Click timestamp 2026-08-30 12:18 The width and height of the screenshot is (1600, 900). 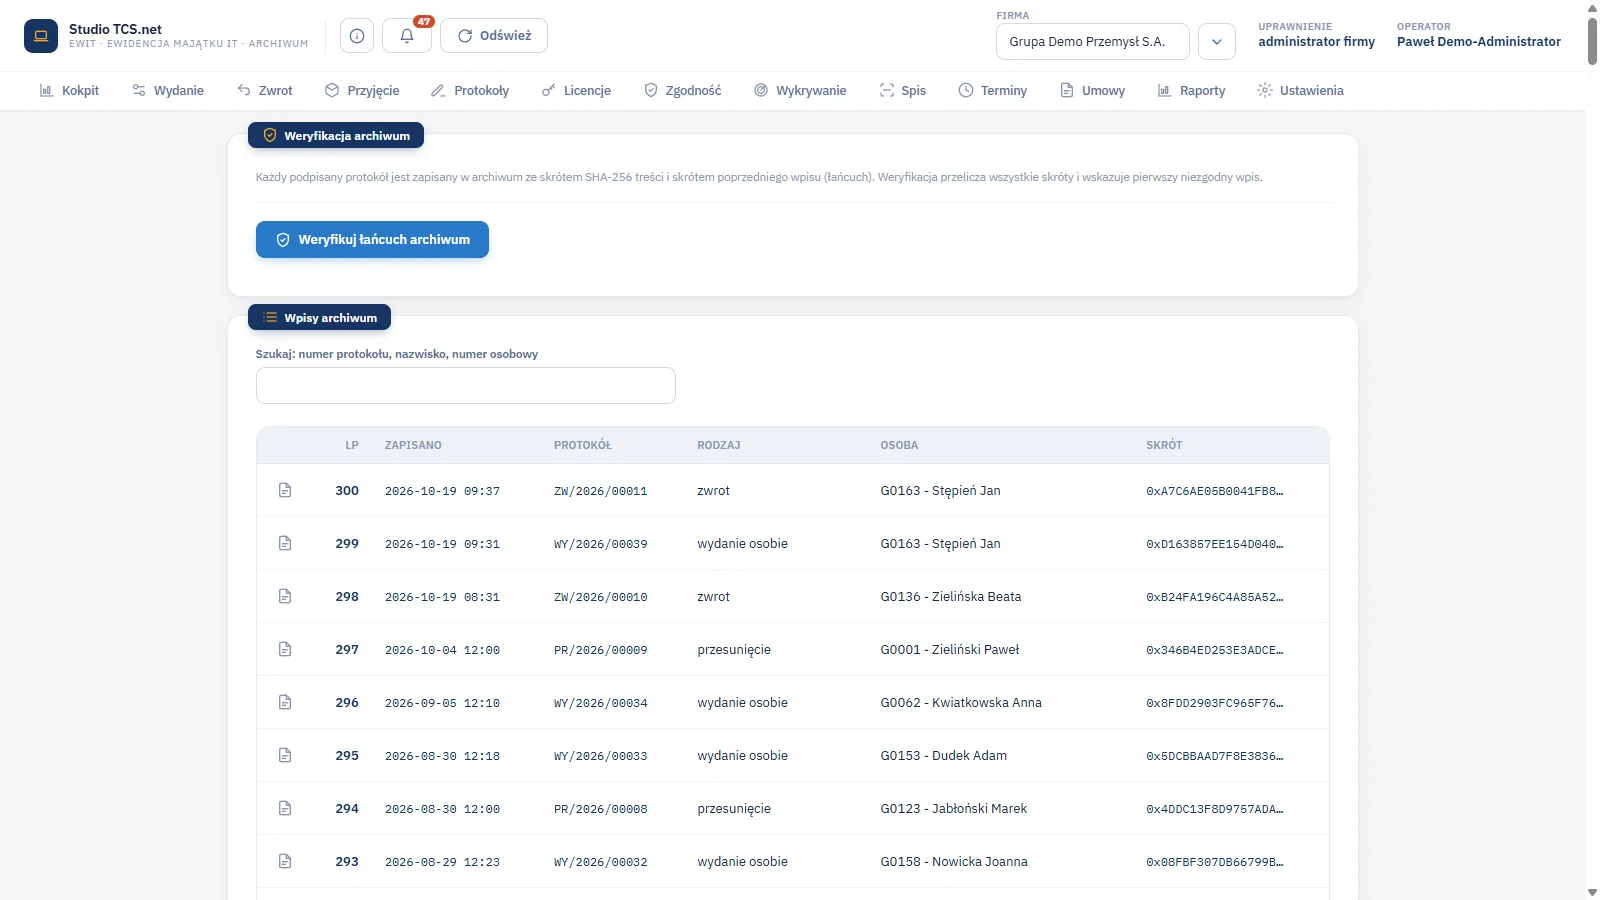[442, 756]
